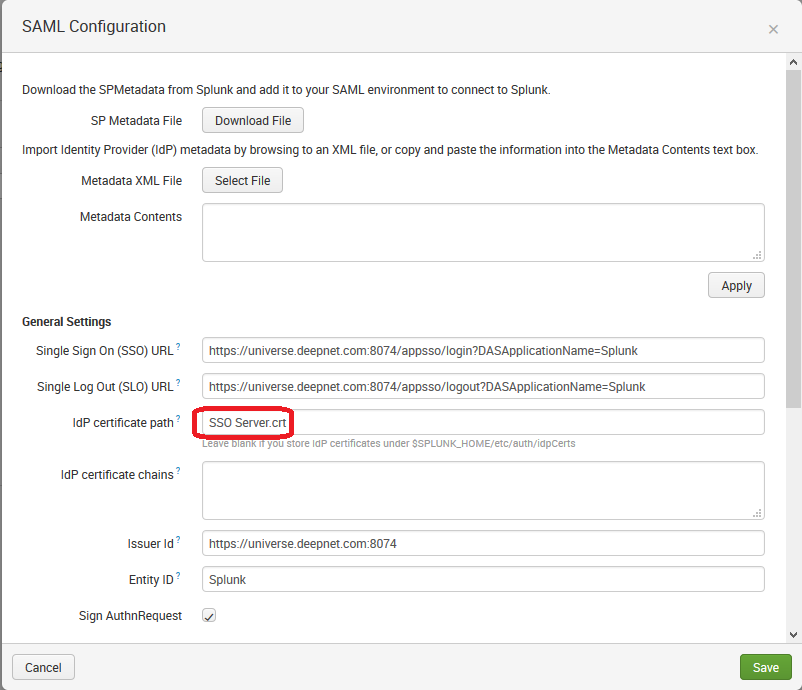The width and height of the screenshot is (802, 690).
Task: Click the Issuer Id input field
Action: point(483,543)
